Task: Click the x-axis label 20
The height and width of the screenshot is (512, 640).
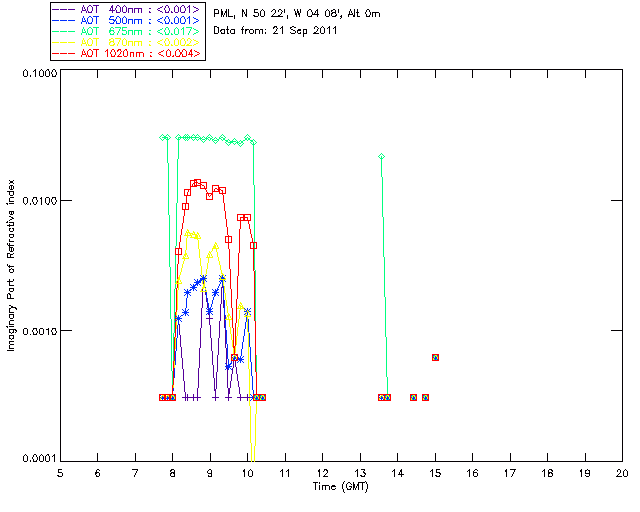Action: (x=622, y=473)
